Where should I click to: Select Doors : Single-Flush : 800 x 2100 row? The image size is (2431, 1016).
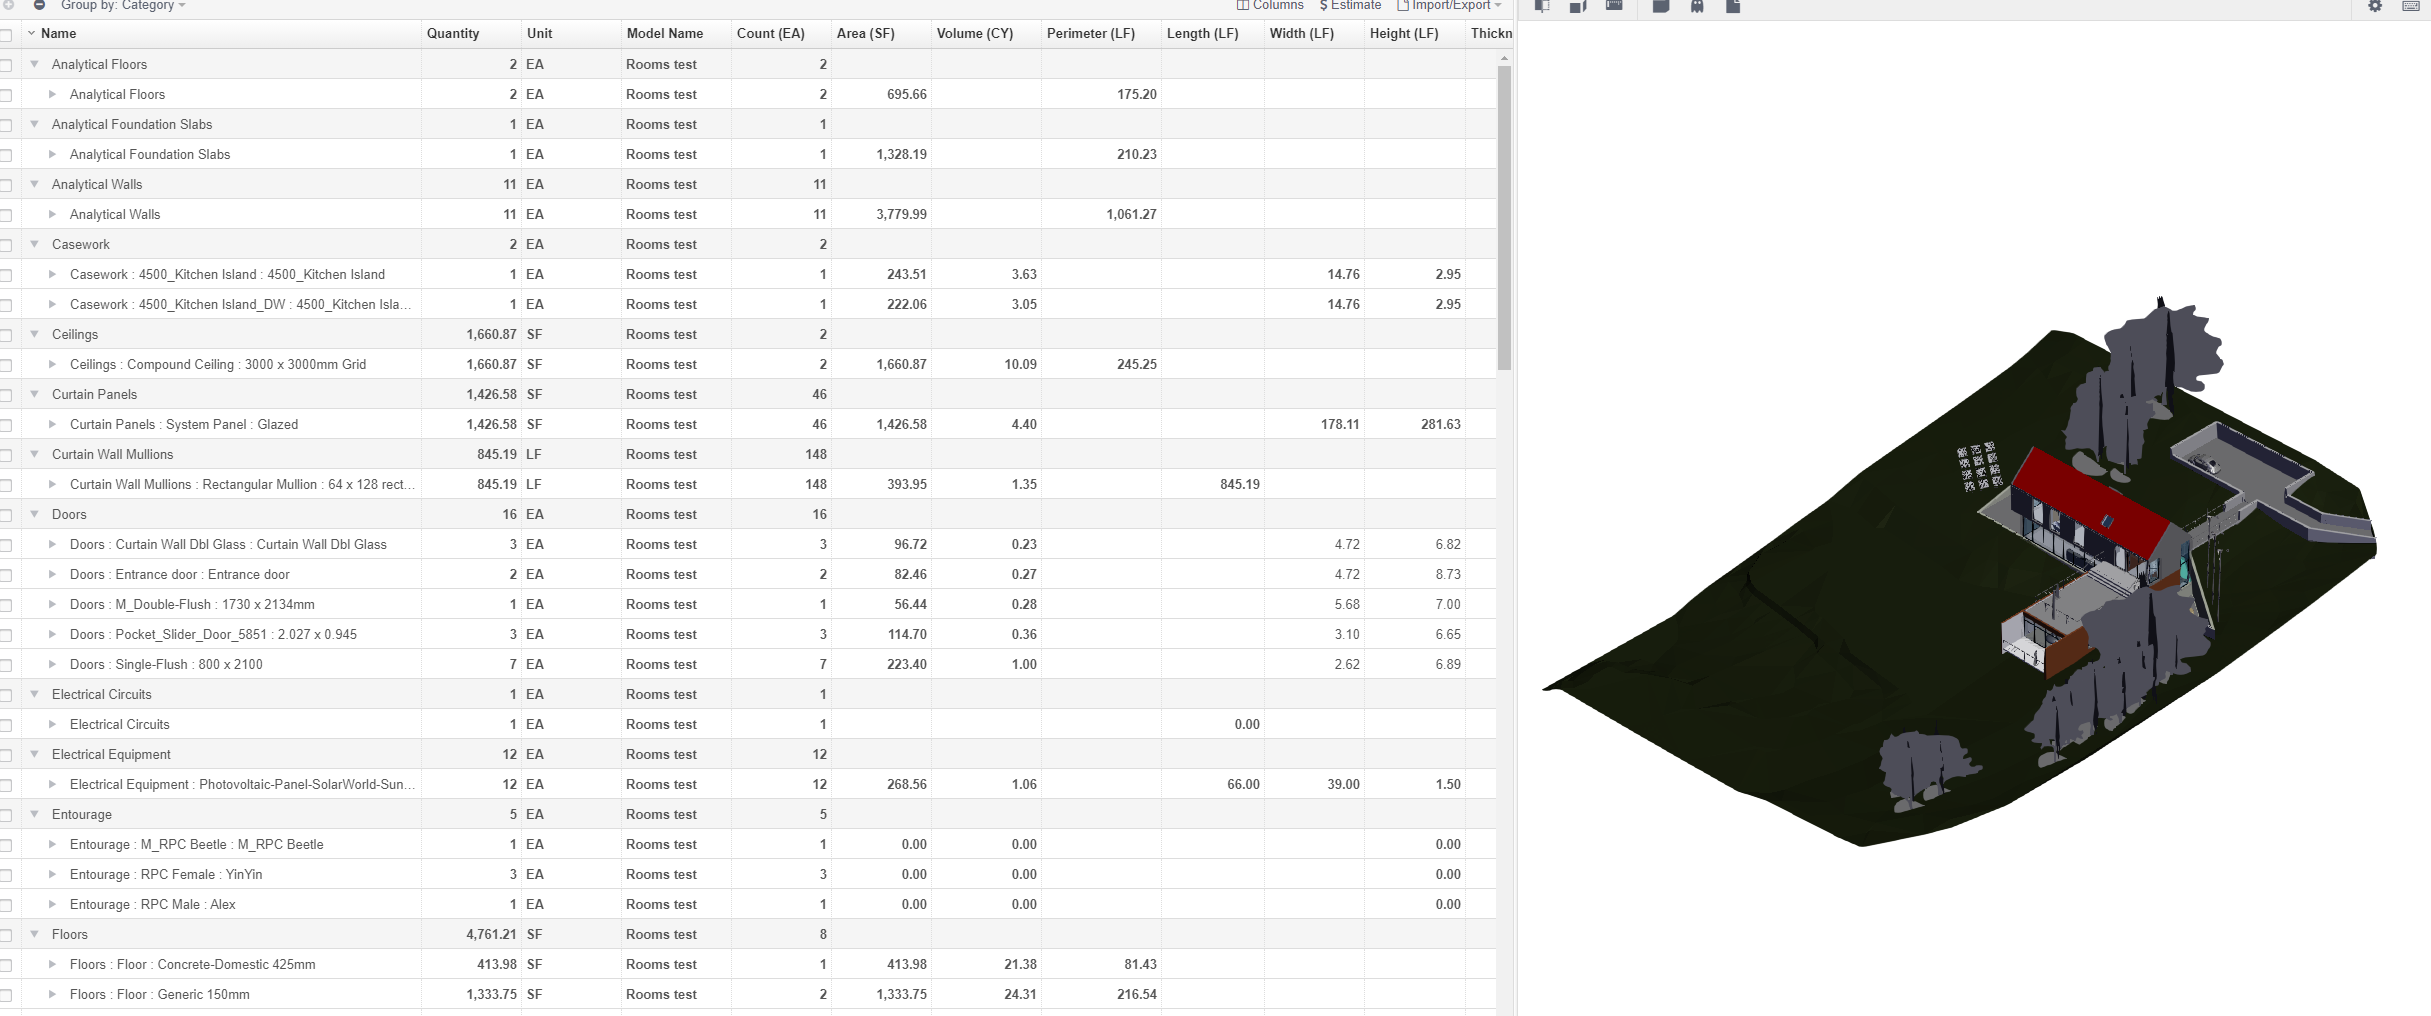(x=748, y=664)
